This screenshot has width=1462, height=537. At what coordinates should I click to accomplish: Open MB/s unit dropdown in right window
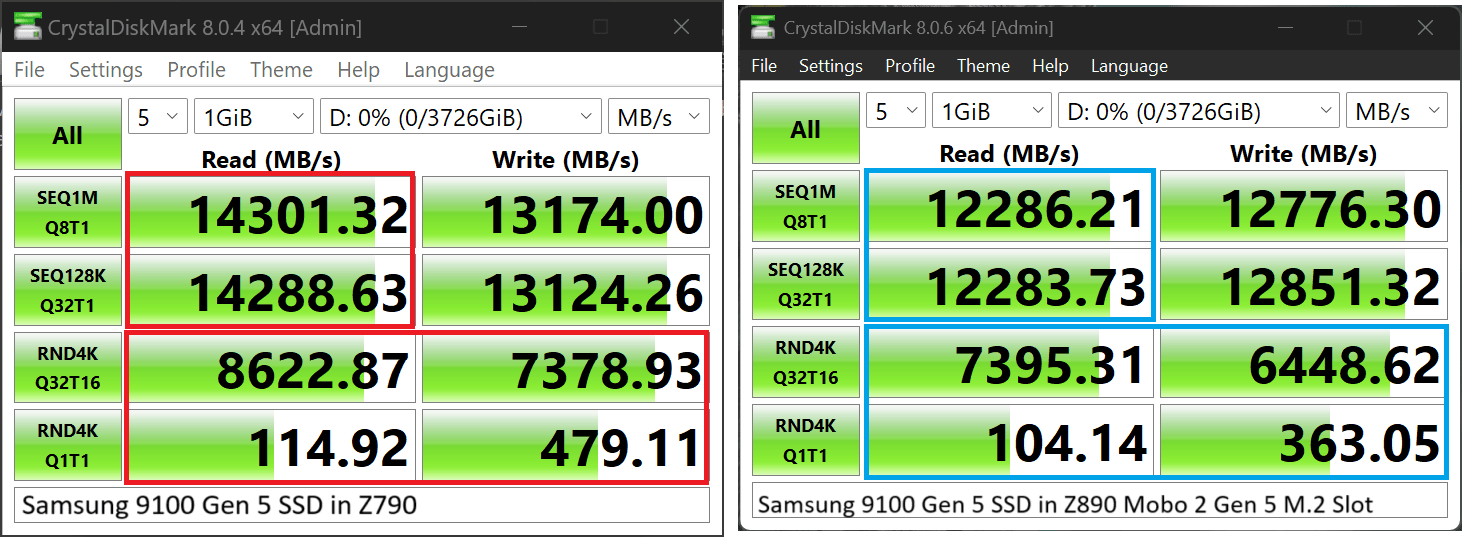[x=1396, y=112]
